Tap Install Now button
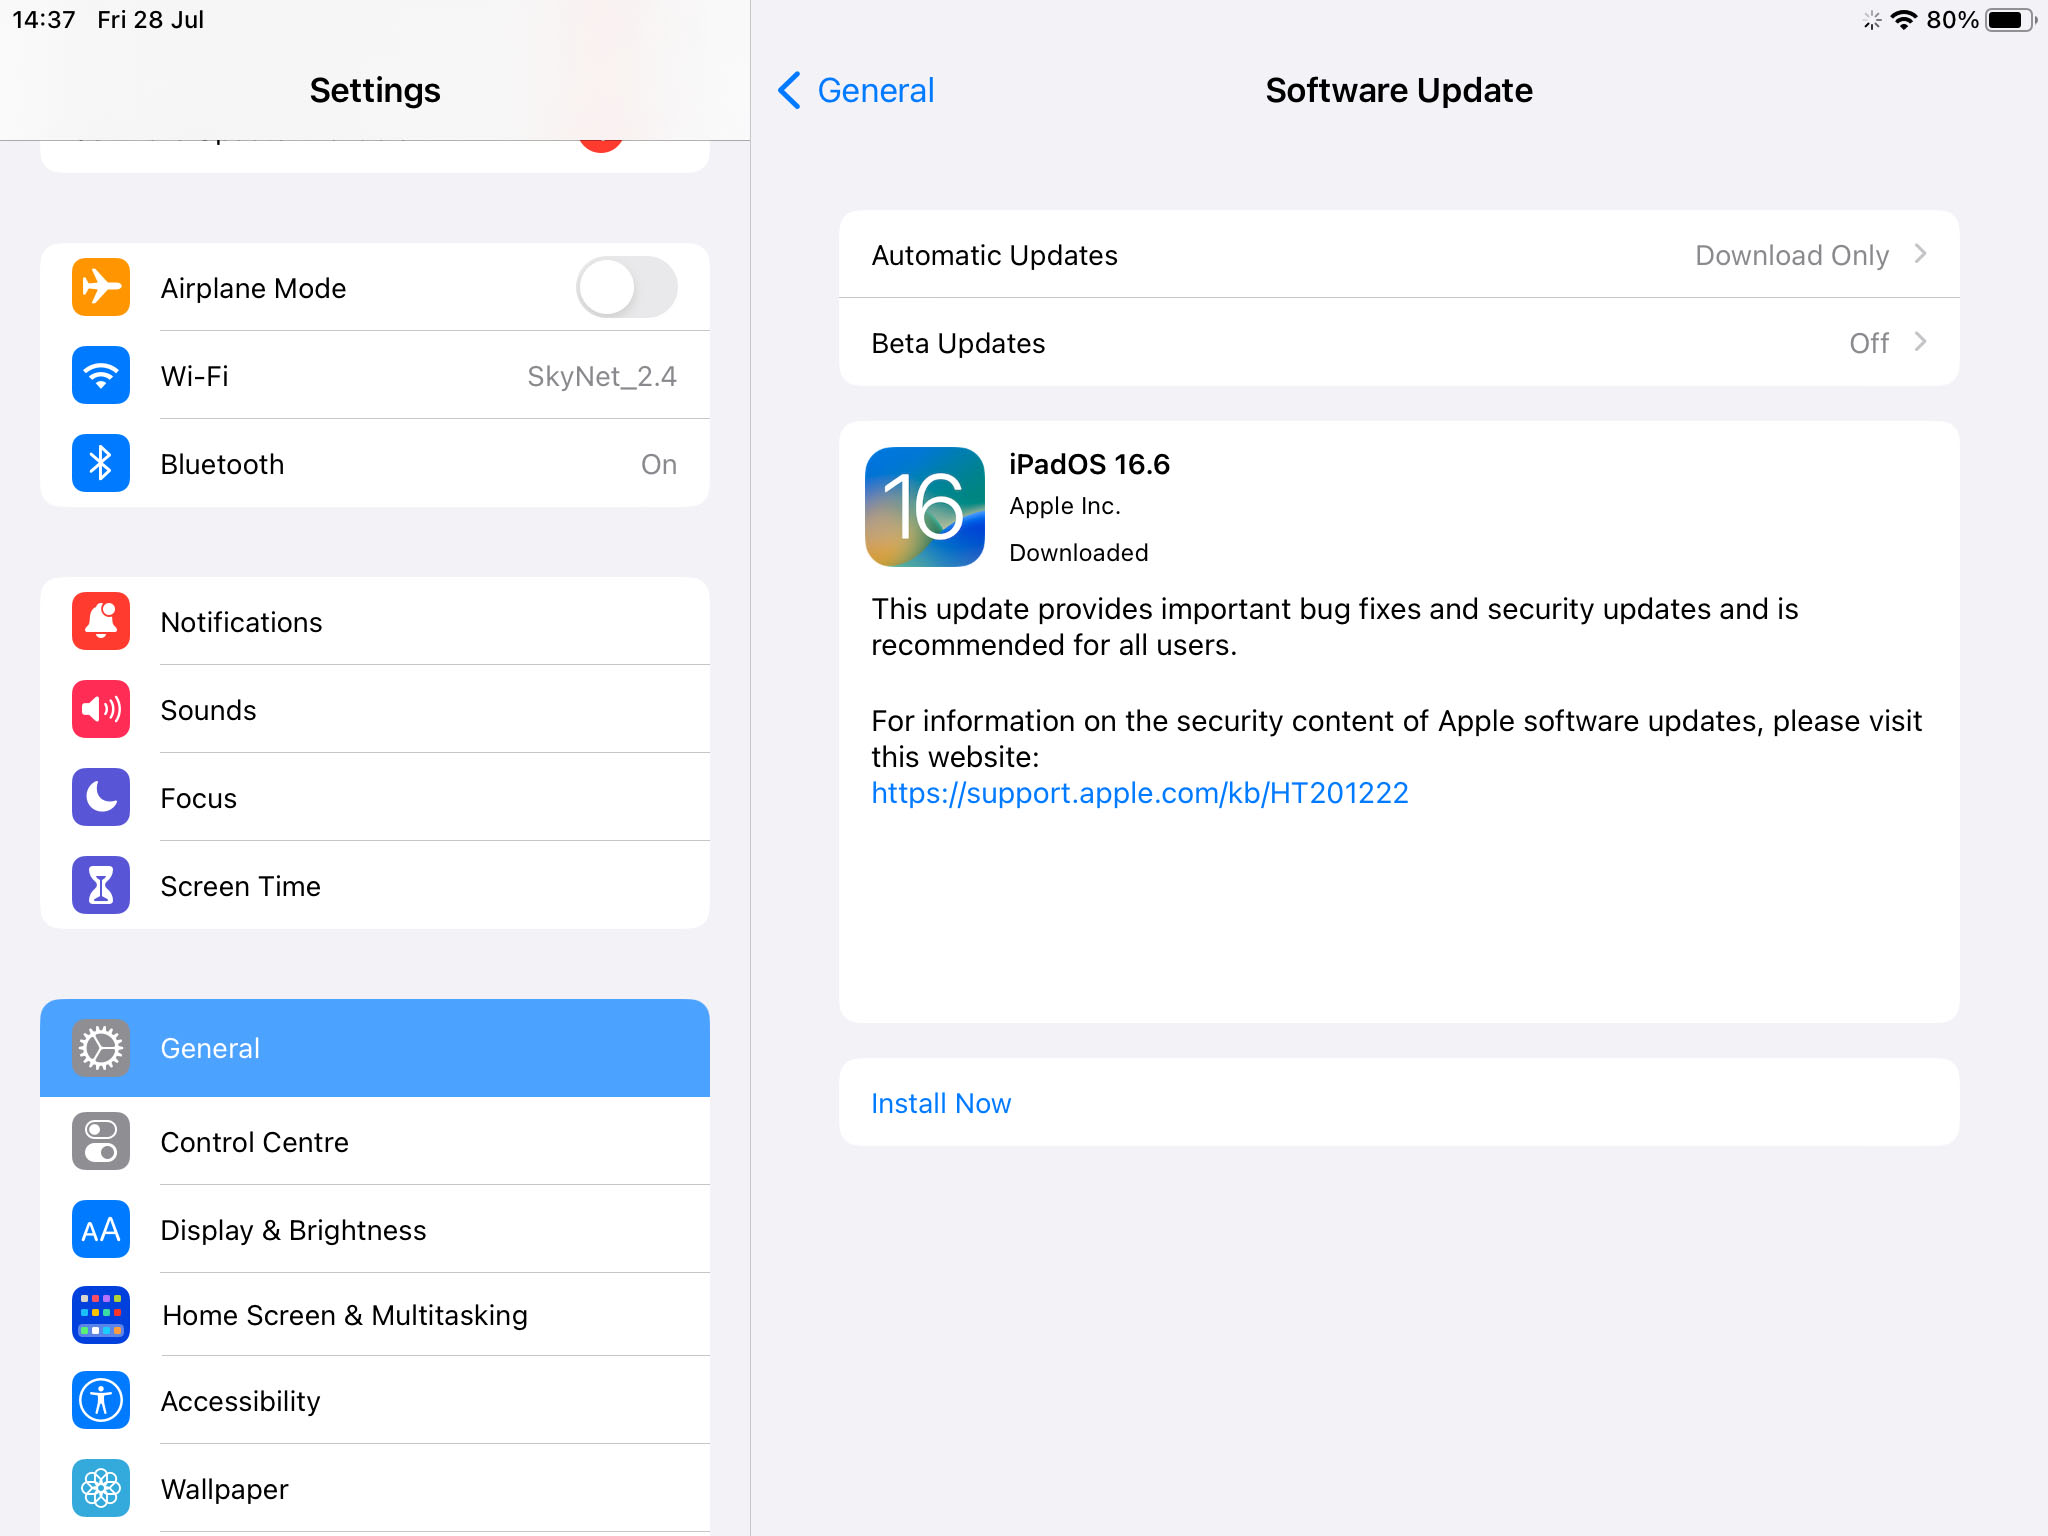 click(940, 1102)
